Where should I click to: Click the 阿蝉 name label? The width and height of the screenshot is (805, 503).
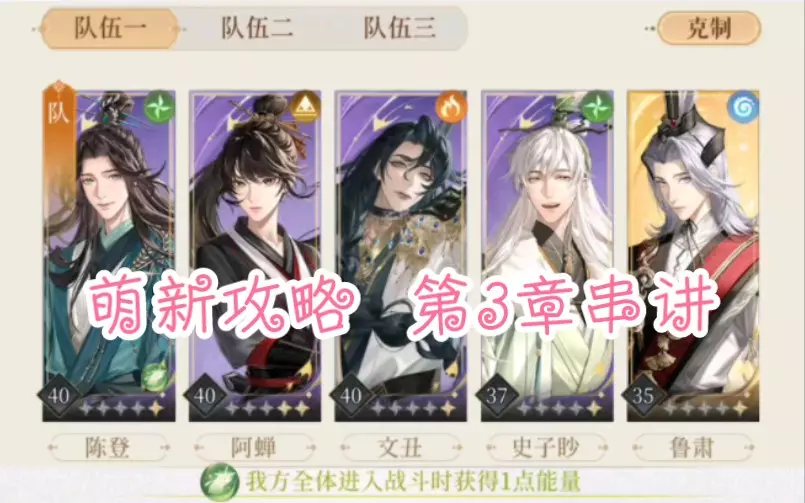click(x=254, y=448)
